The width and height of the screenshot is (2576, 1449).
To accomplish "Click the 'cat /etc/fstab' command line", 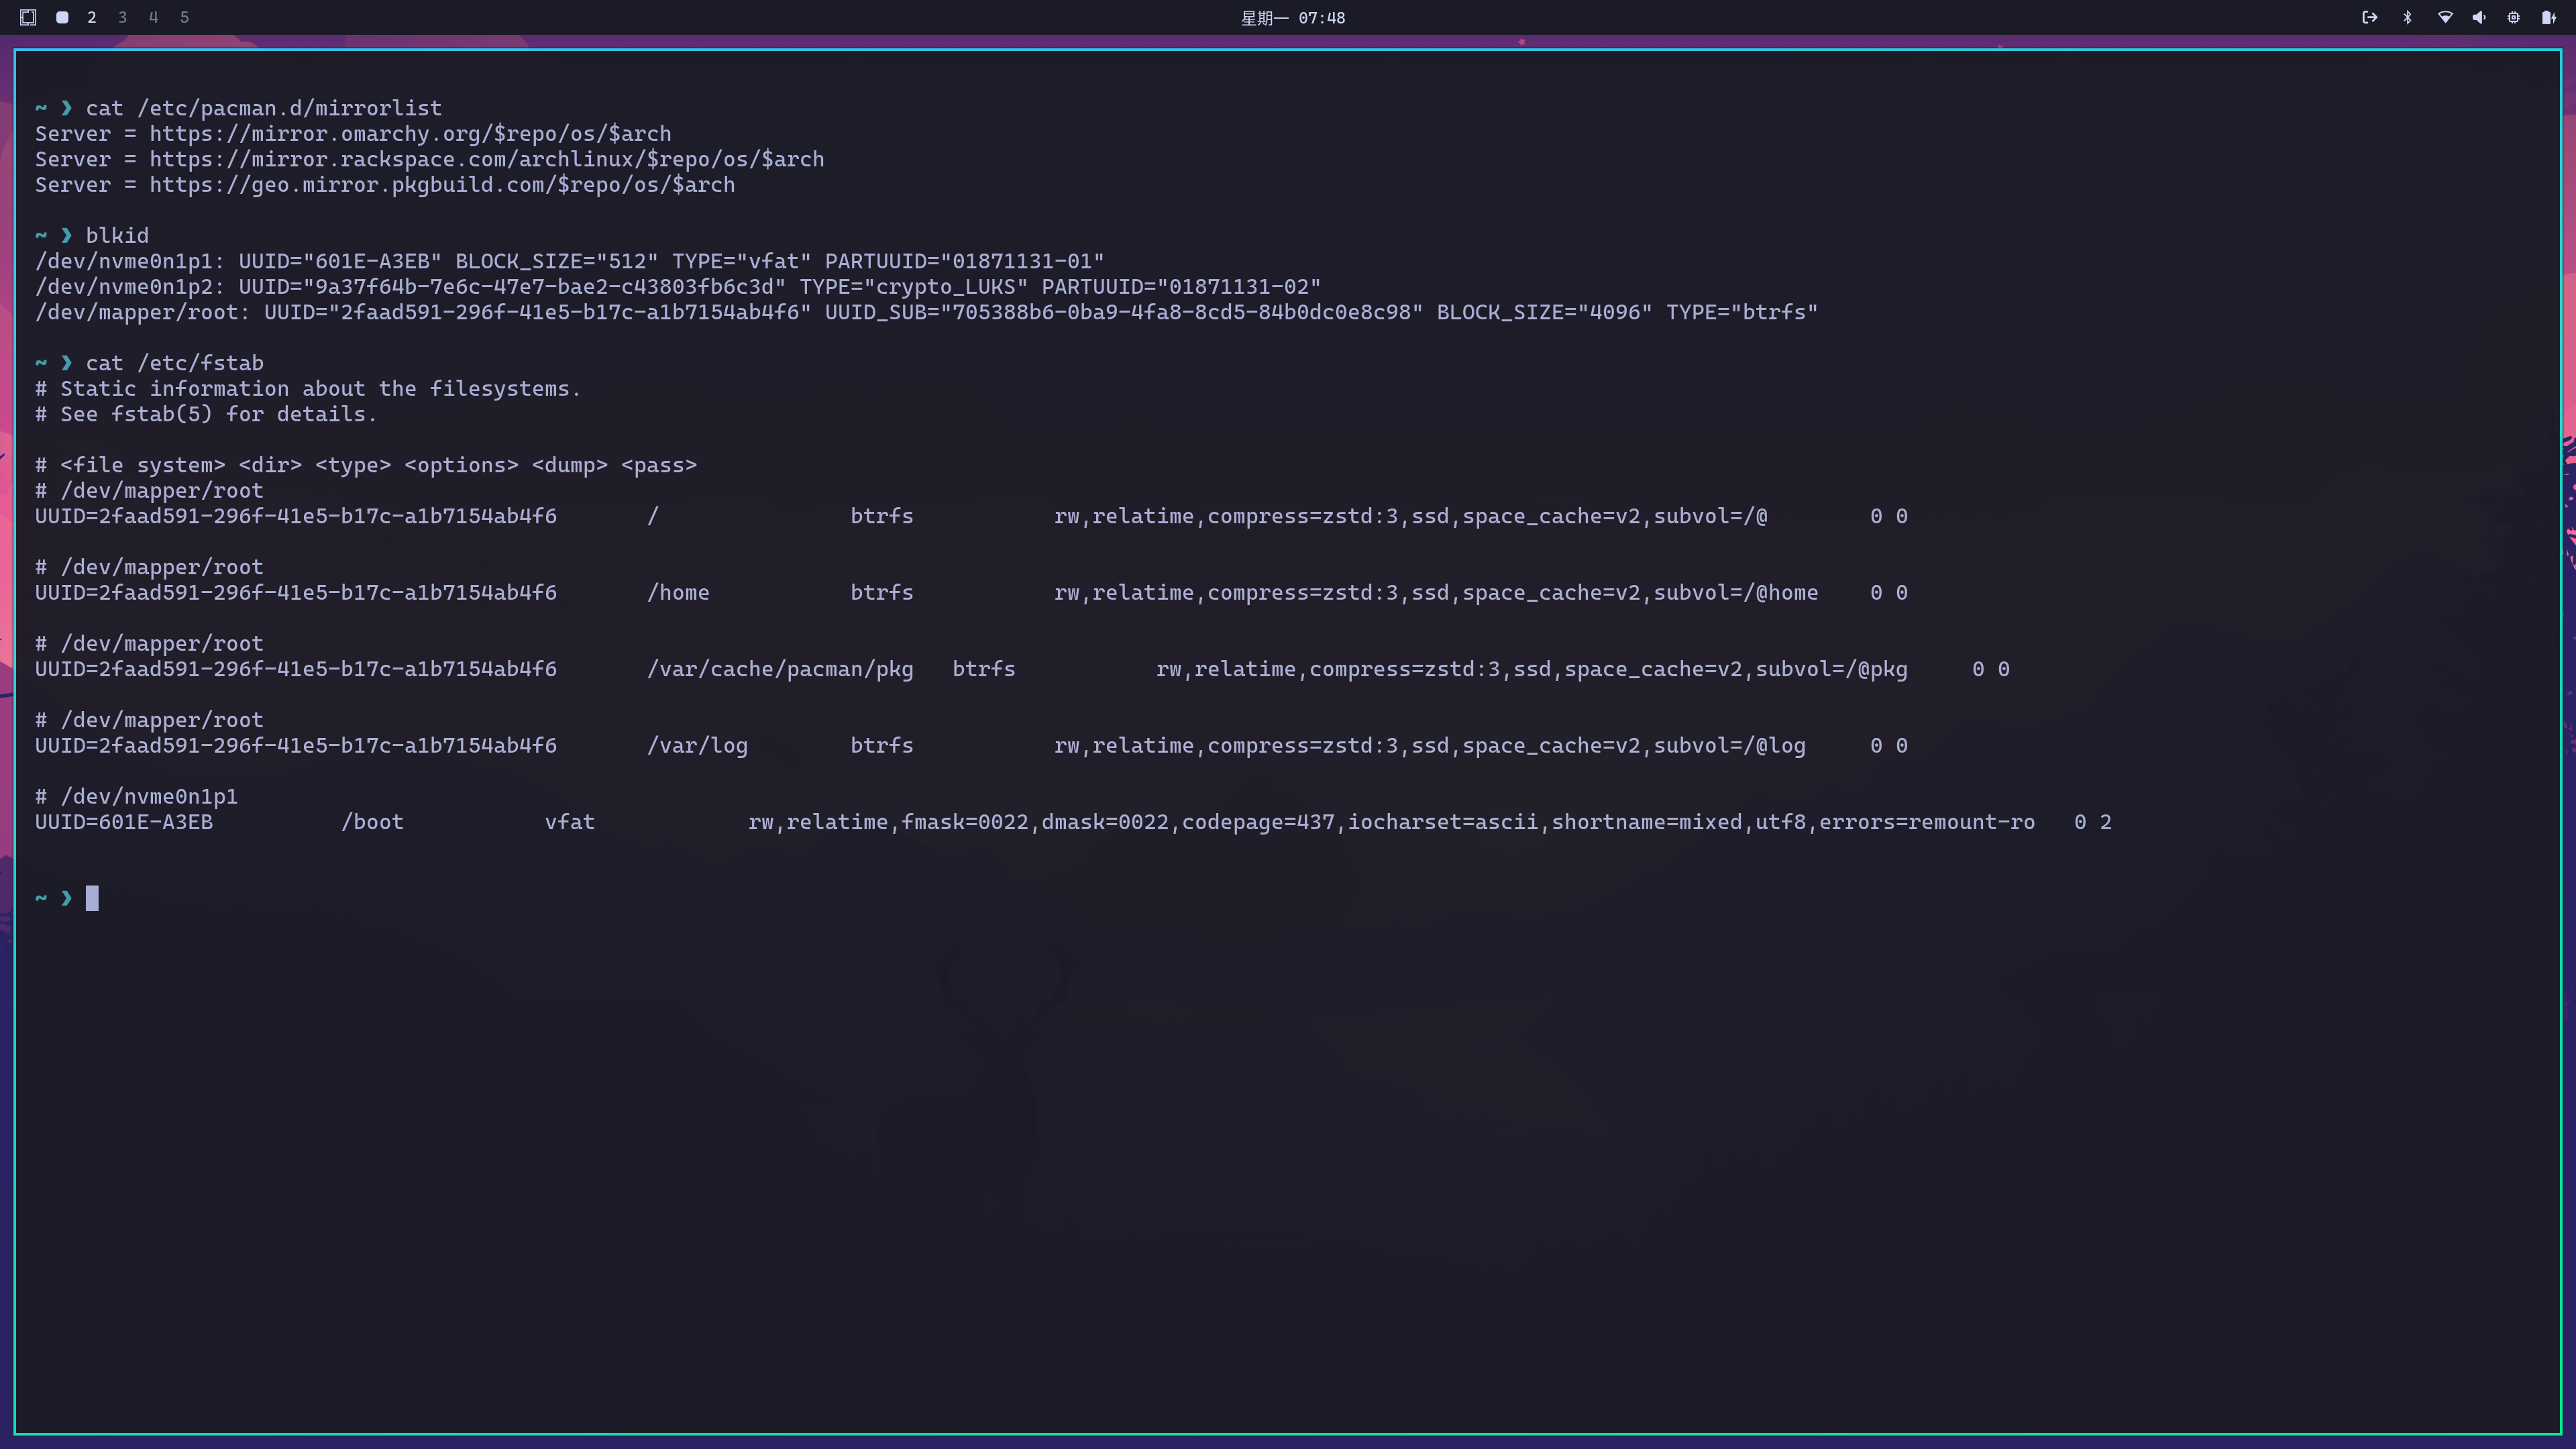I will 174,363.
